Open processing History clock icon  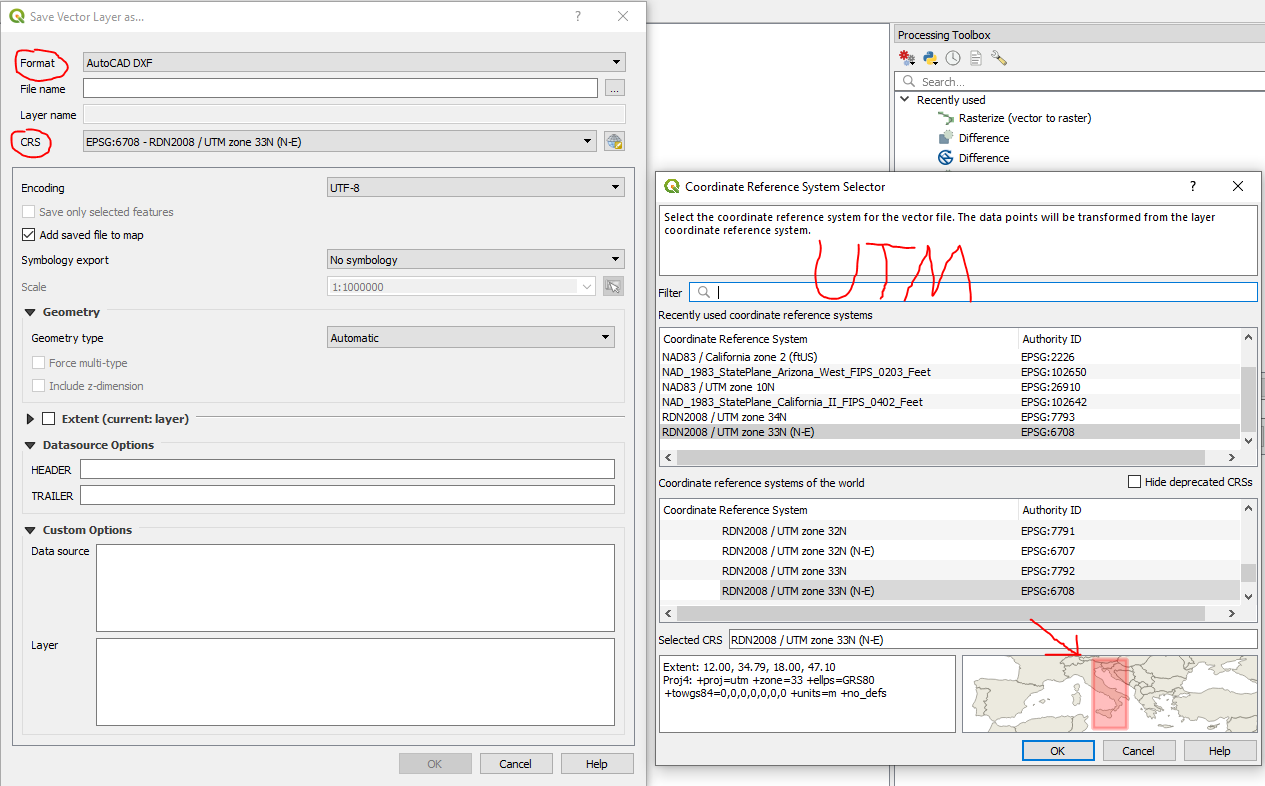tap(953, 58)
